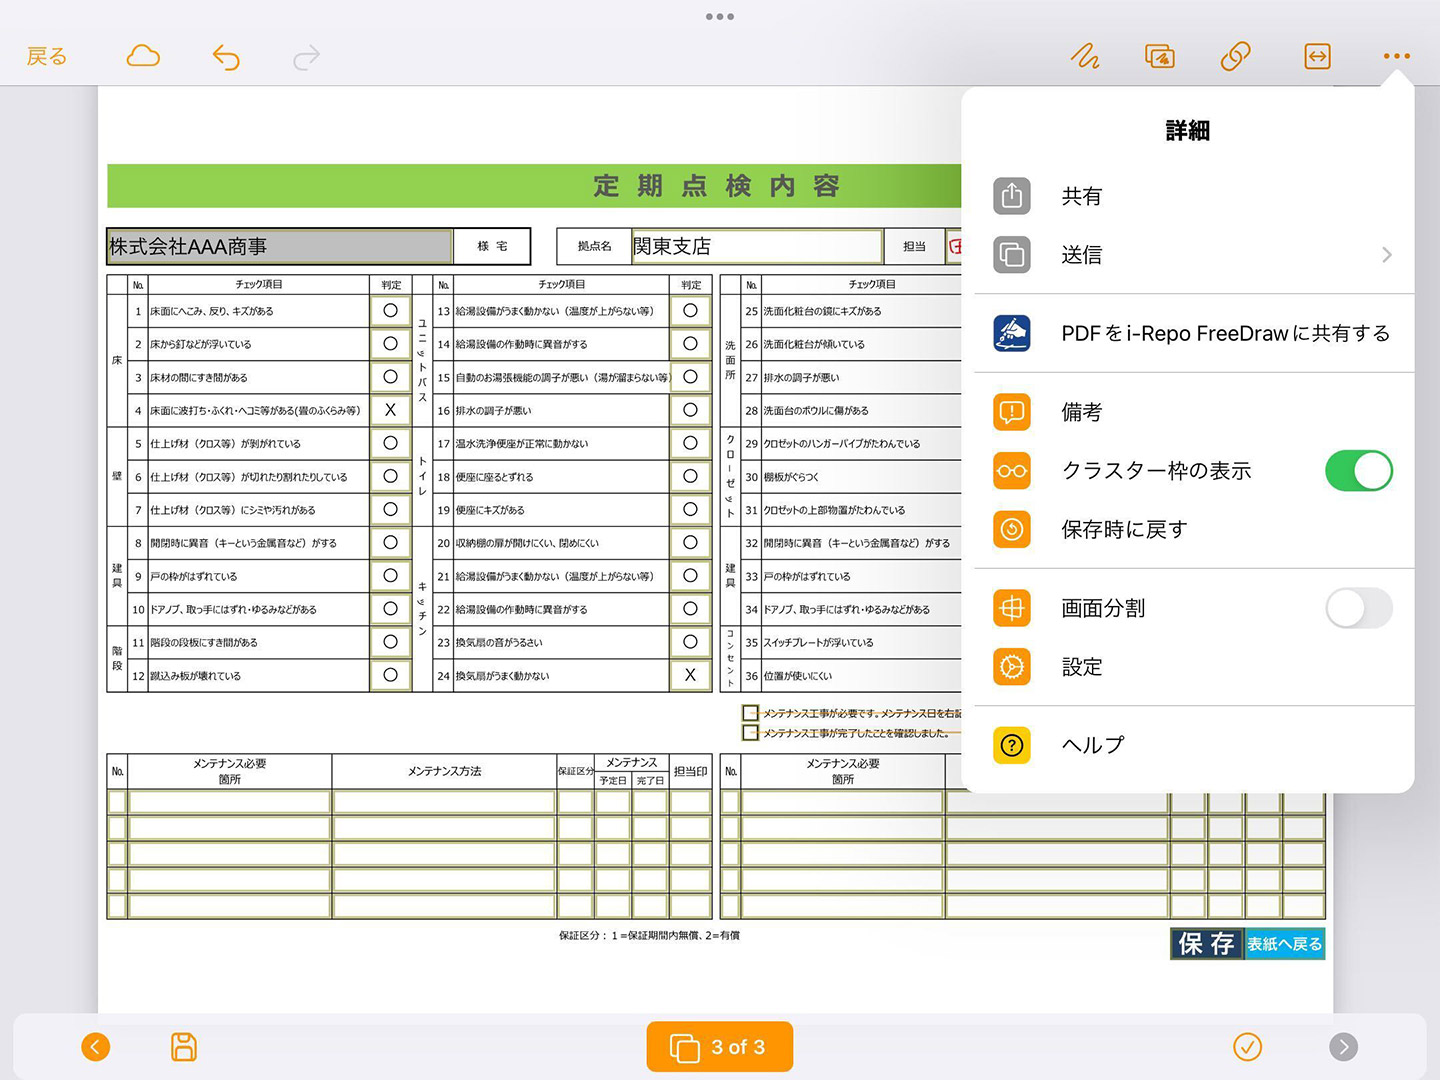This screenshot has width=1440, height=1080.
Task: Go to previous page with orange arrow
Action: (96, 1047)
